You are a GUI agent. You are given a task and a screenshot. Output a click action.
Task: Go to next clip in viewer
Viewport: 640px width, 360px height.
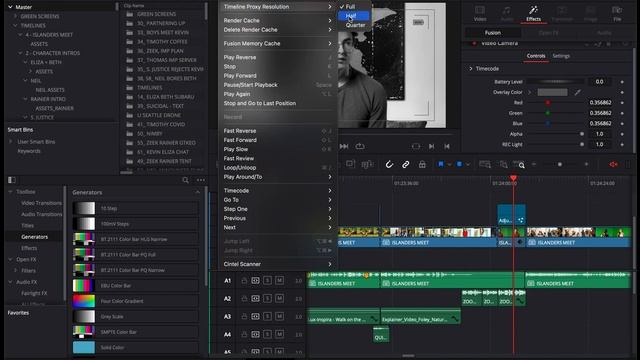tap(431, 146)
